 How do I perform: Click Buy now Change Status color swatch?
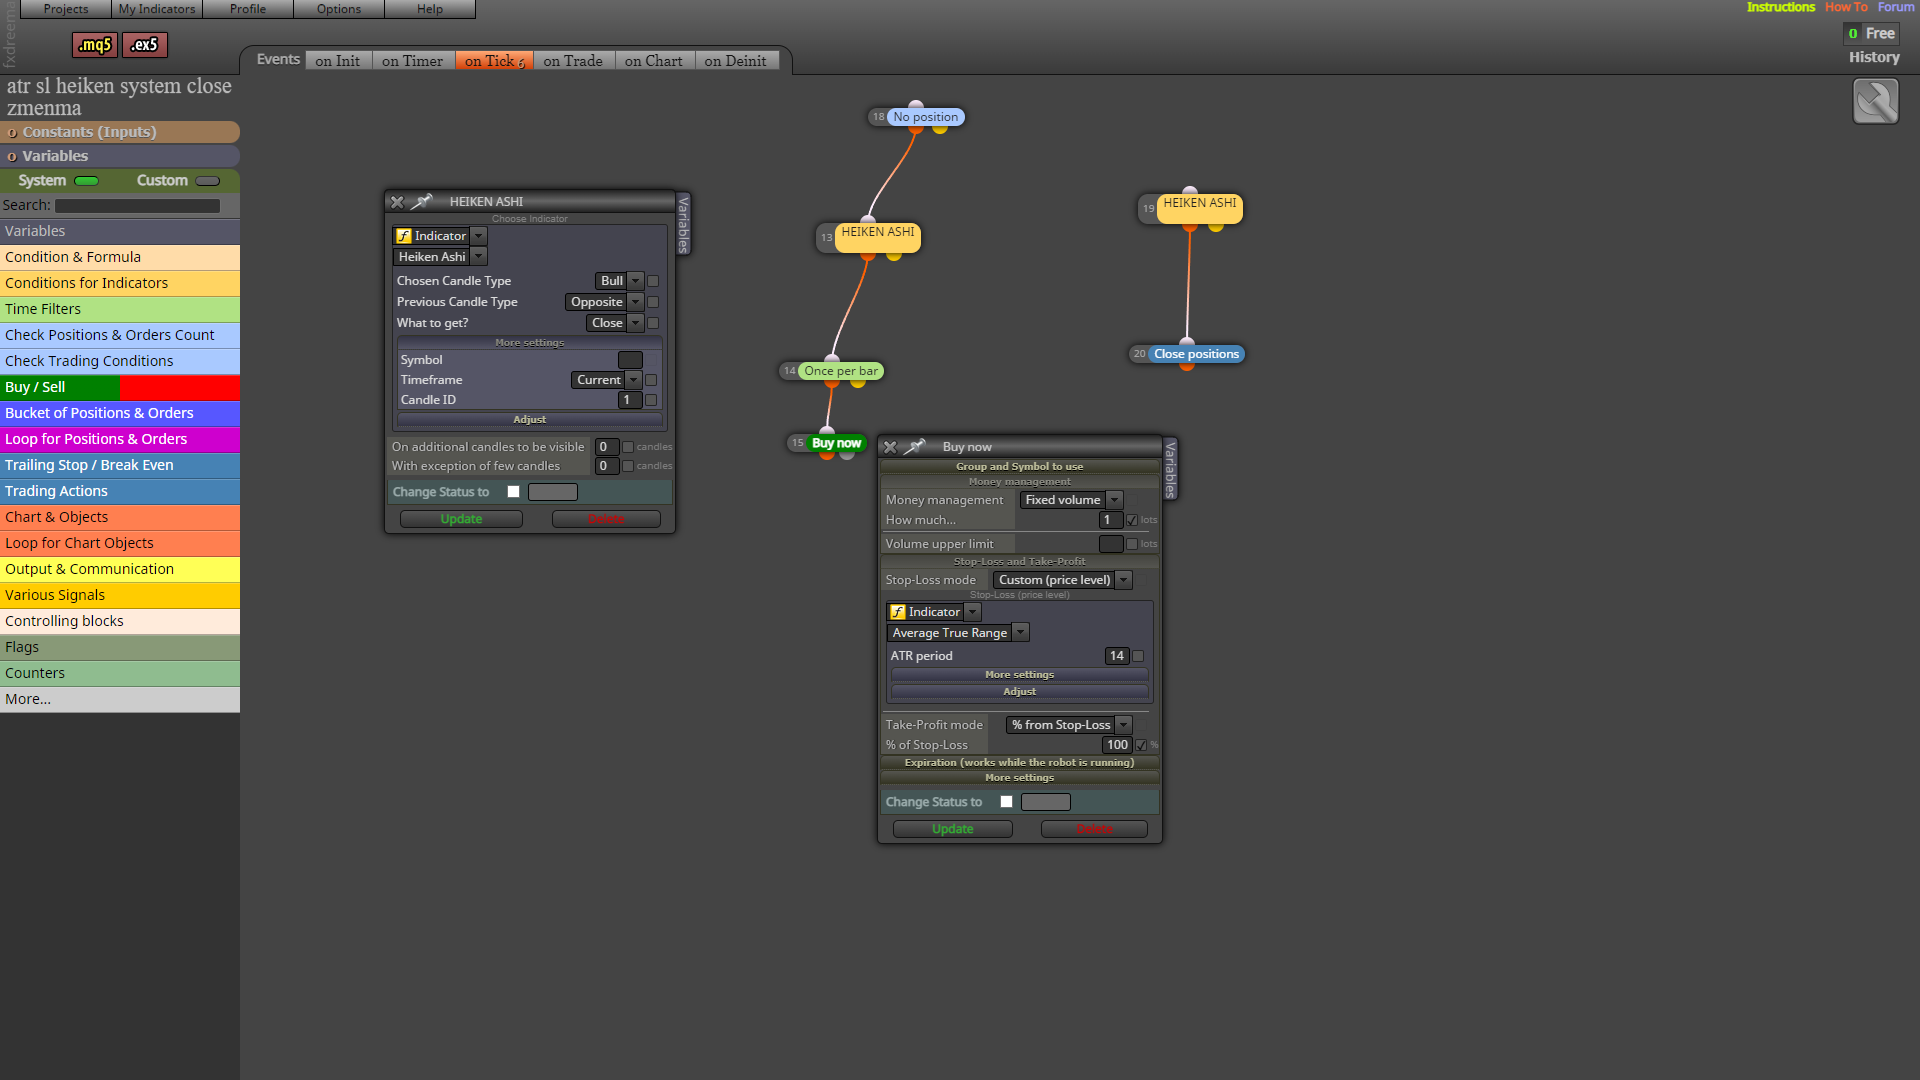(1046, 802)
